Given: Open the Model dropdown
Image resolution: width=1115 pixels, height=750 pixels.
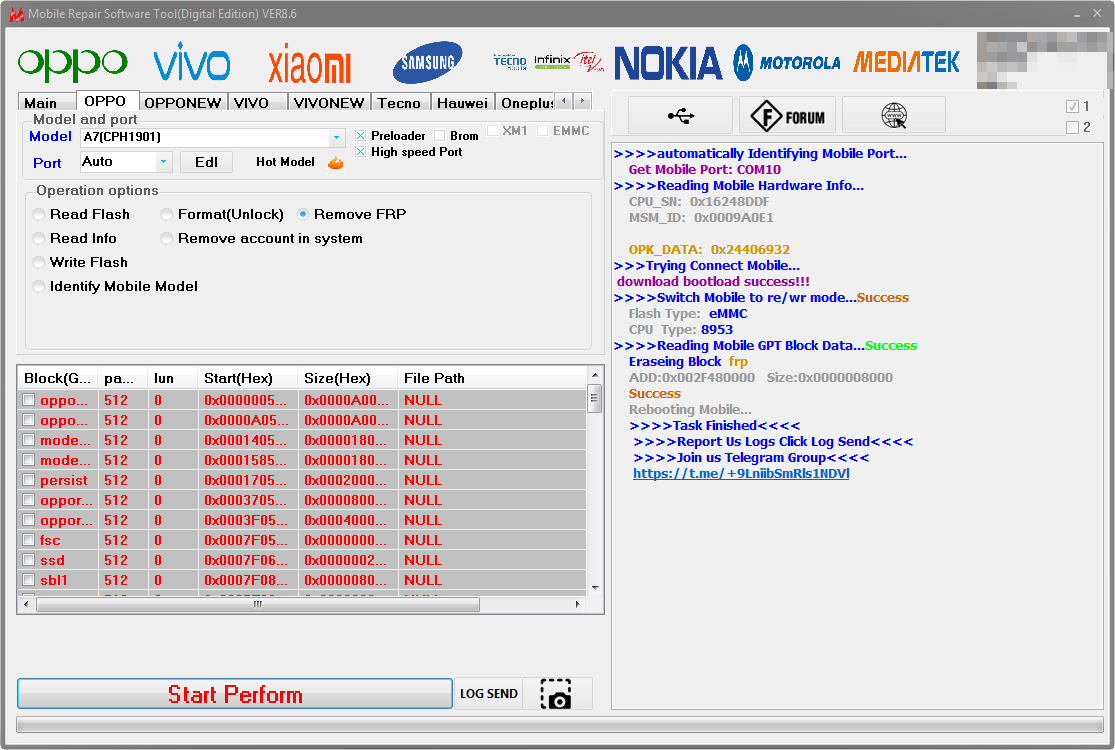Looking at the screenshot, I should point(336,137).
